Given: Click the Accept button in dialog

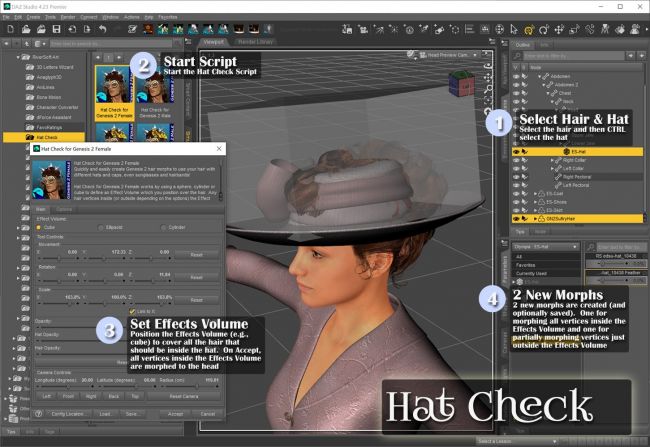Looking at the screenshot, I should click(175, 414).
